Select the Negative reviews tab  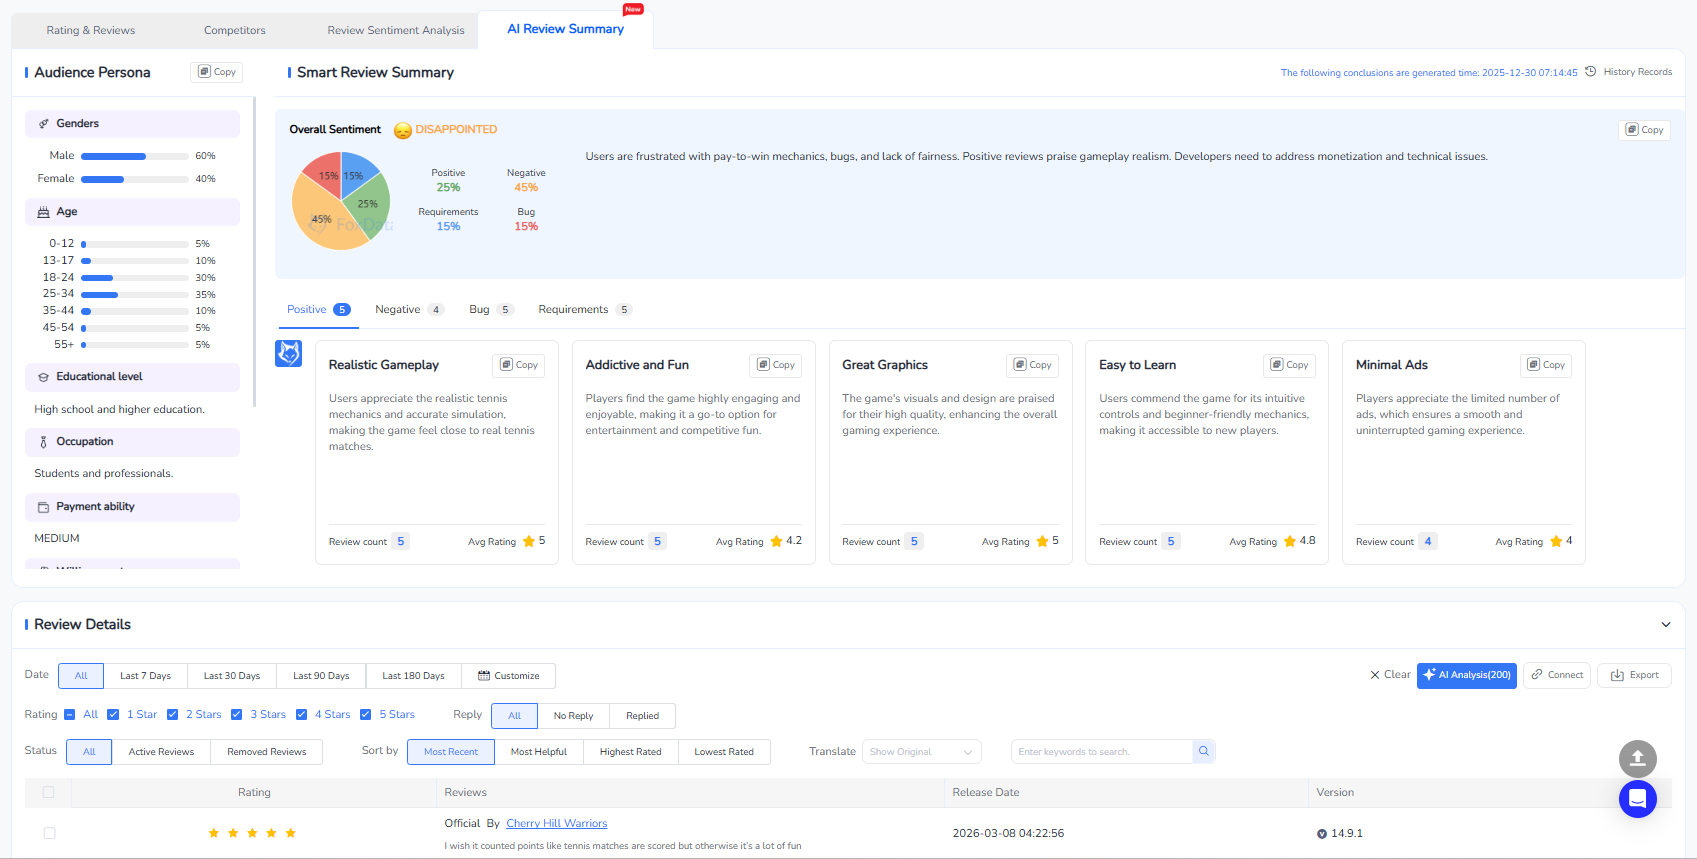tap(398, 310)
